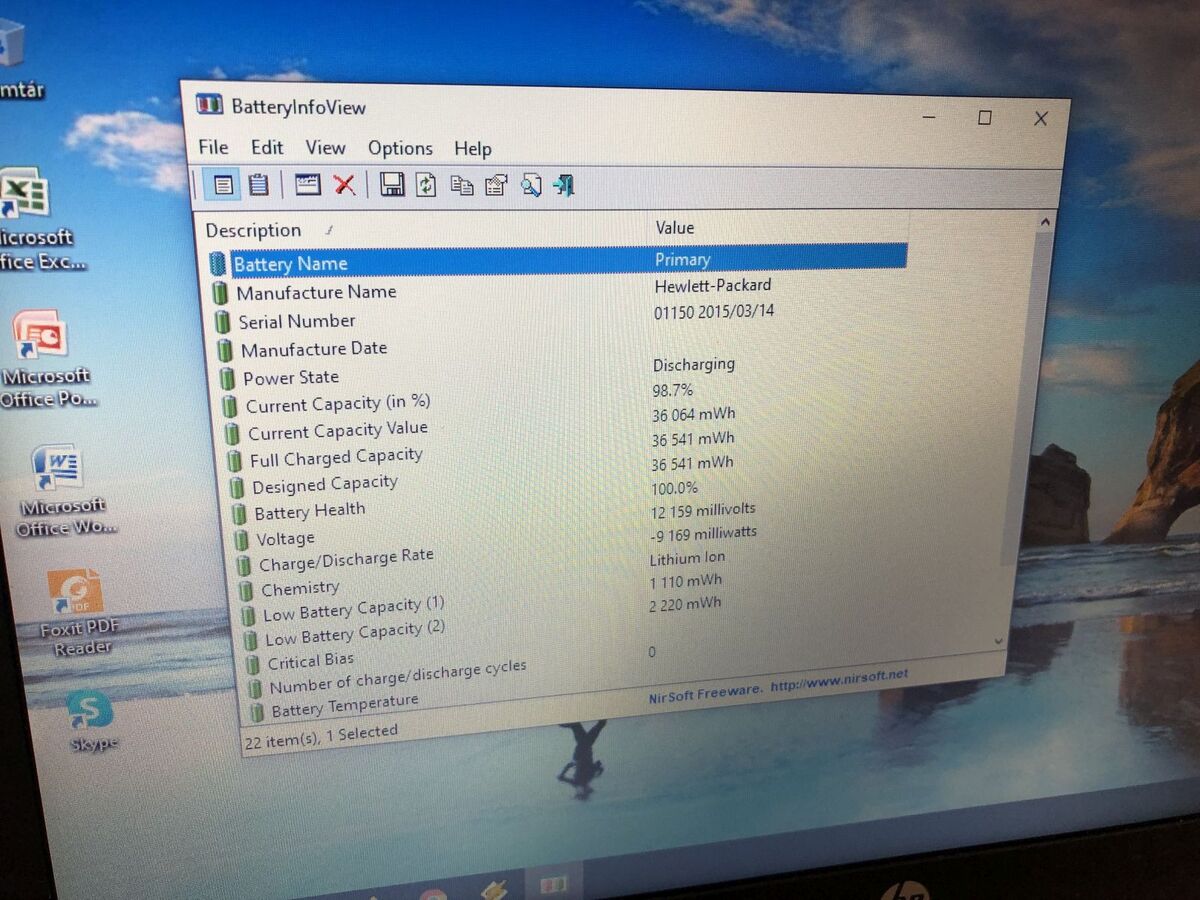Click the scrollbar down arrow in list

999,640
